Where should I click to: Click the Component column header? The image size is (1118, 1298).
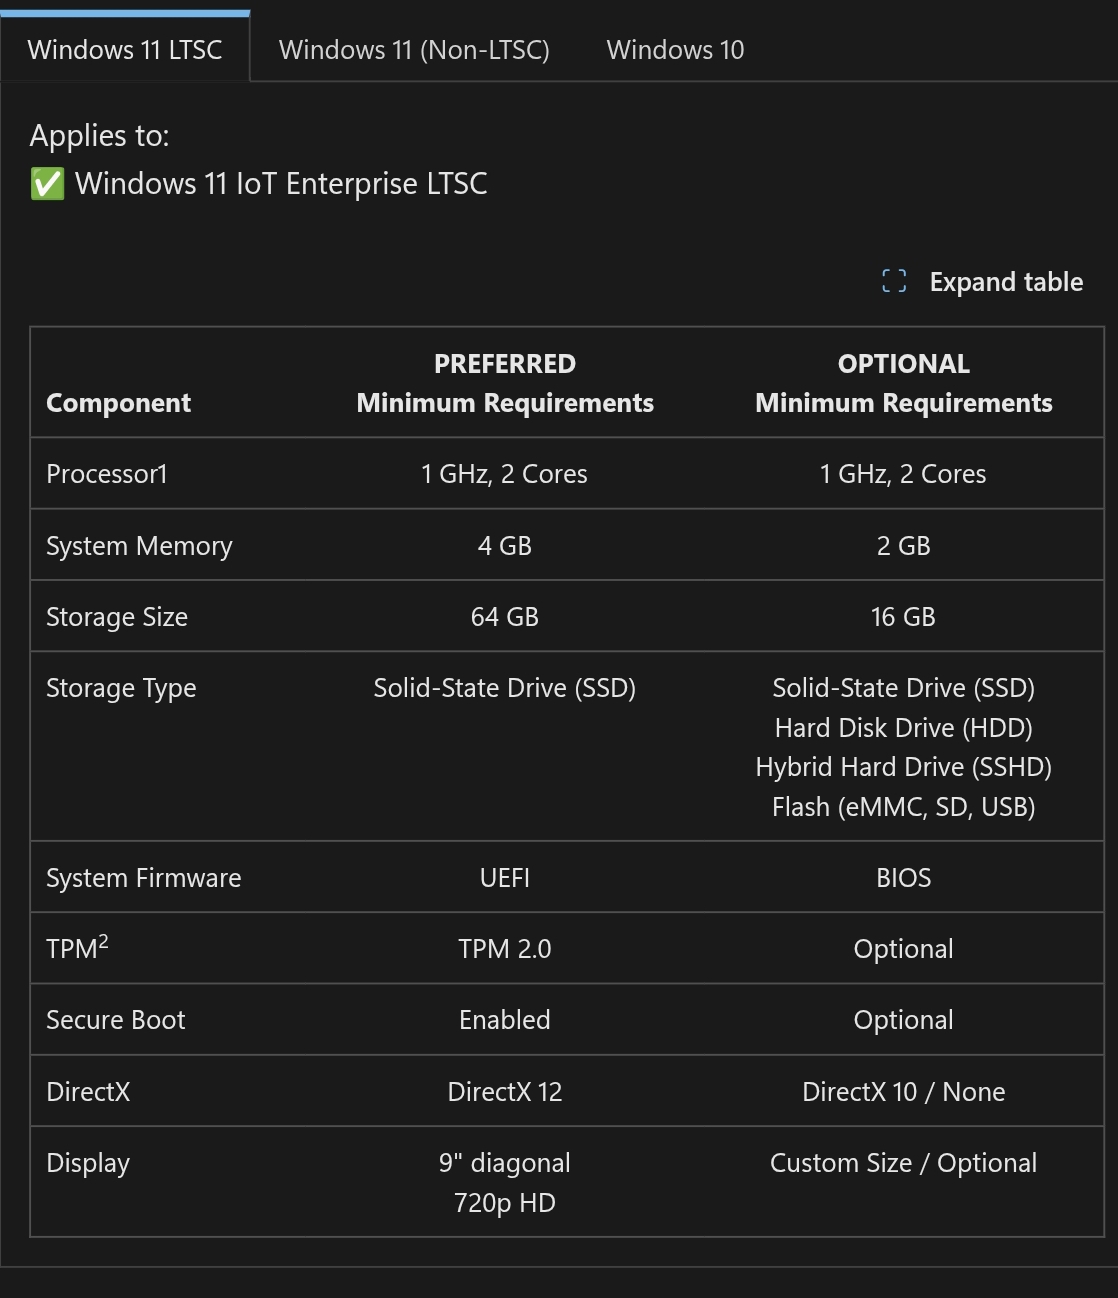coord(118,403)
